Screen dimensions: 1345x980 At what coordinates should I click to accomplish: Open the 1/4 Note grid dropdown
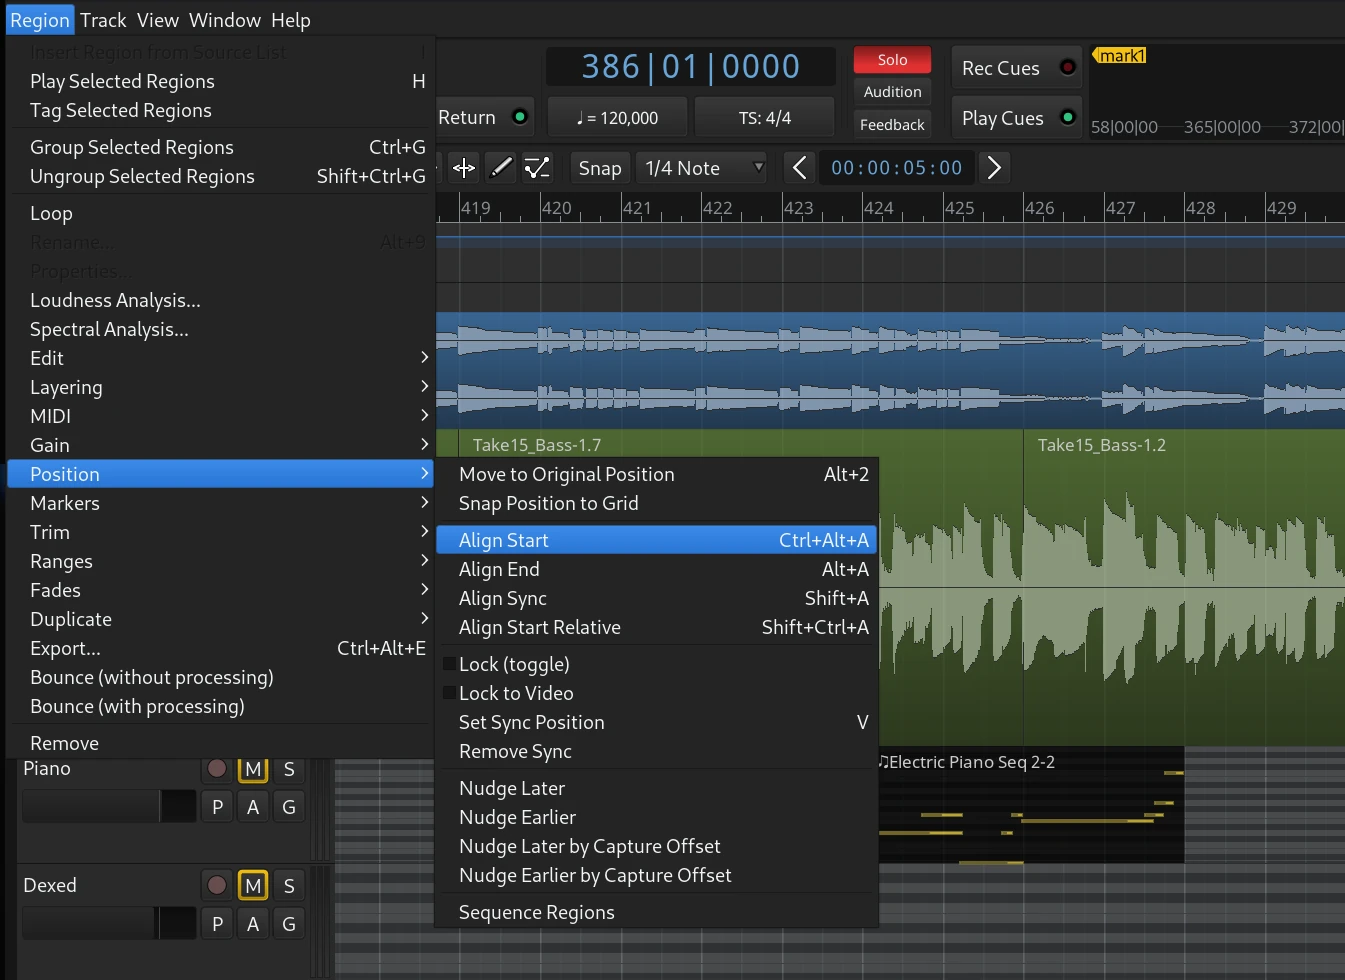(x=704, y=168)
